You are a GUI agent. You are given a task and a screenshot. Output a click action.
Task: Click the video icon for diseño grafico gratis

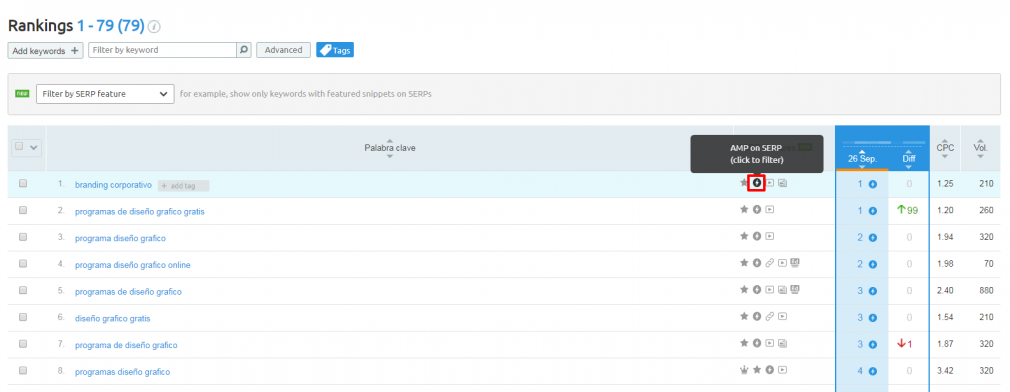(782, 316)
